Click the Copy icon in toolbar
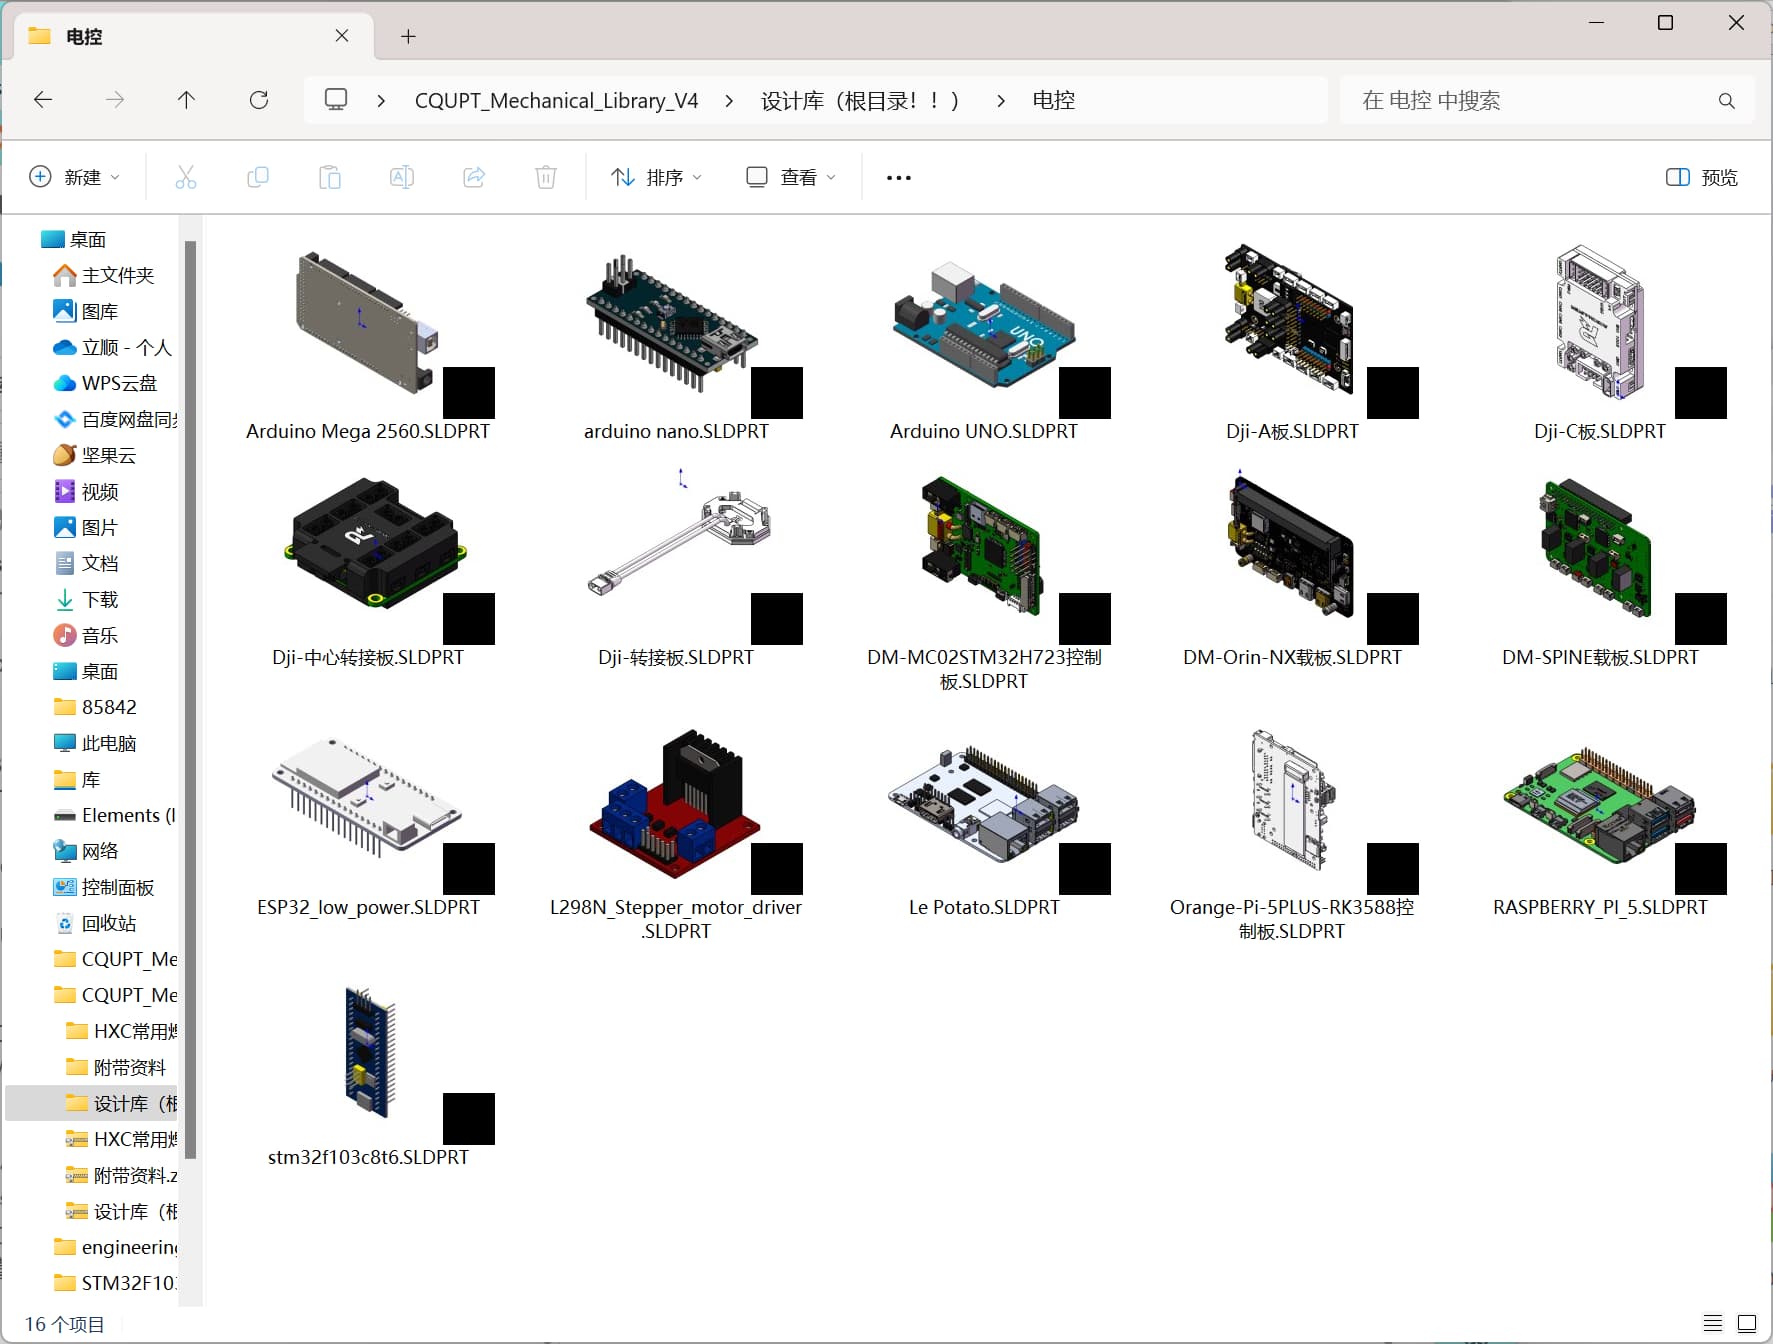1773x1344 pixels. (258, 177)
